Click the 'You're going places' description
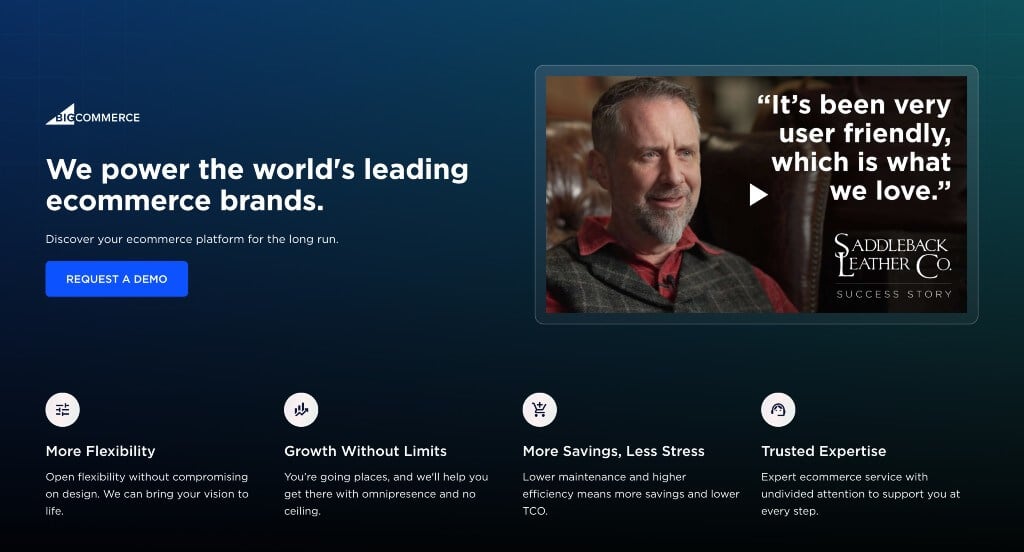The width and height of the screenshot is (1024, 552). click(x=386, y=494)
